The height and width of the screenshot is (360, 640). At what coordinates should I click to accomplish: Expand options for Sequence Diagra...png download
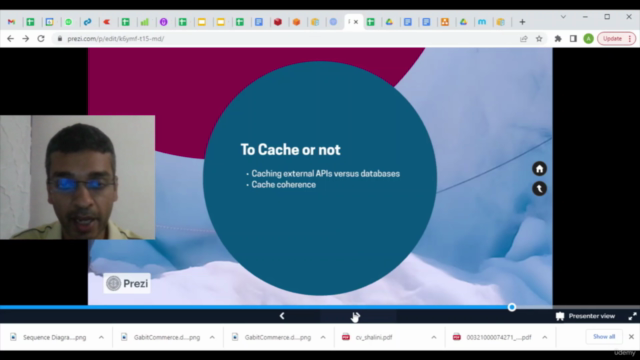pyautogui.click(x=101, y=337)
